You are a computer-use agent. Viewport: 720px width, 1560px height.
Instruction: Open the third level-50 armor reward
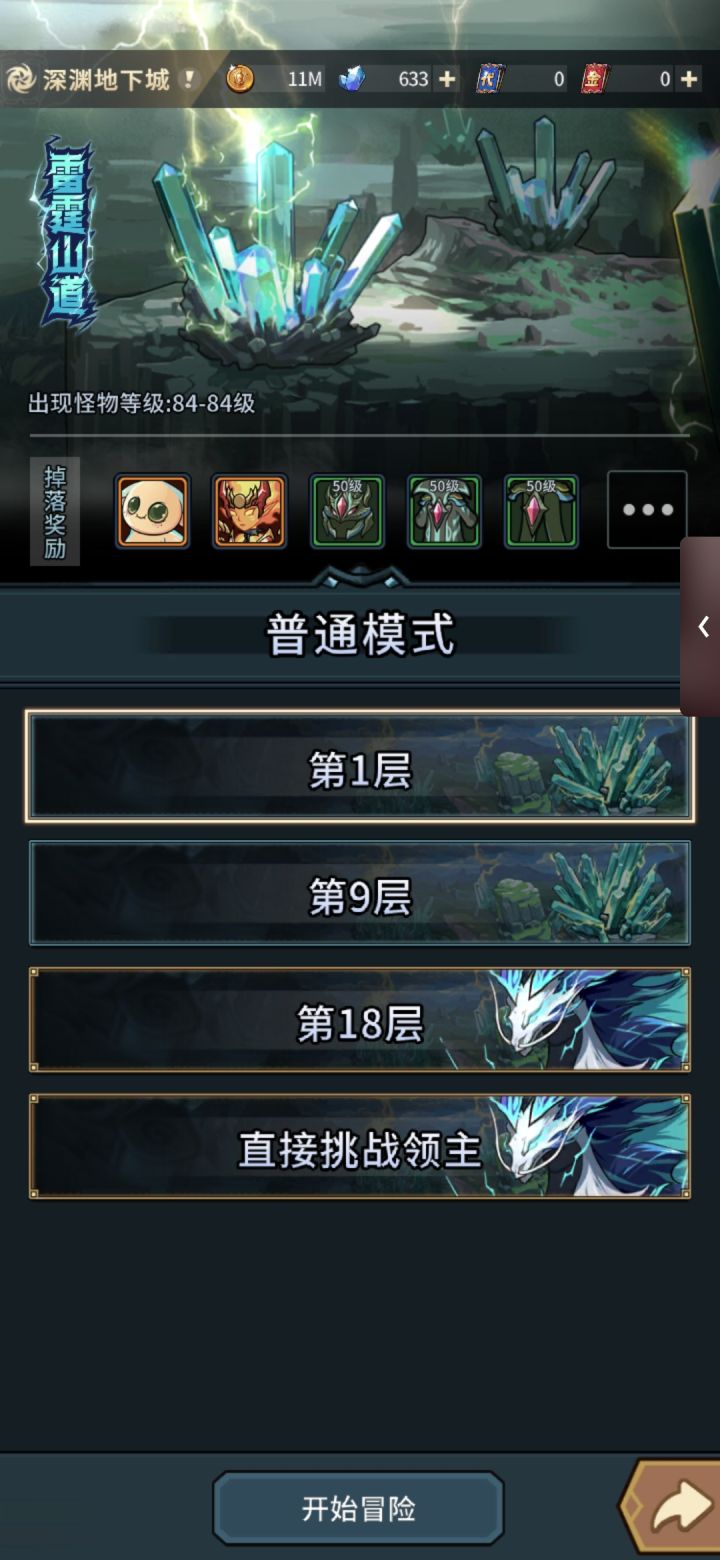pyautogui.click(x=541, y=511)
